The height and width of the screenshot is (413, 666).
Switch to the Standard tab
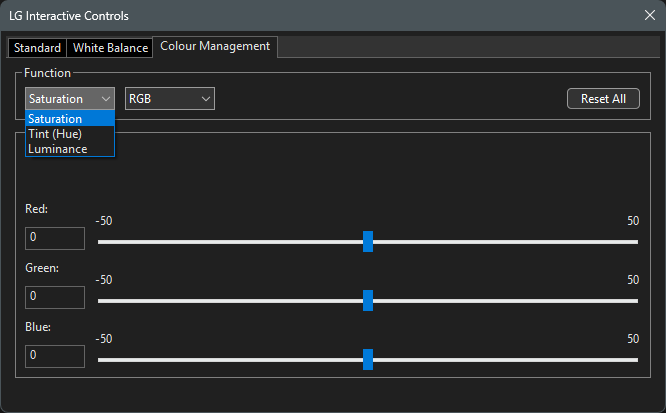pos(37,48)
